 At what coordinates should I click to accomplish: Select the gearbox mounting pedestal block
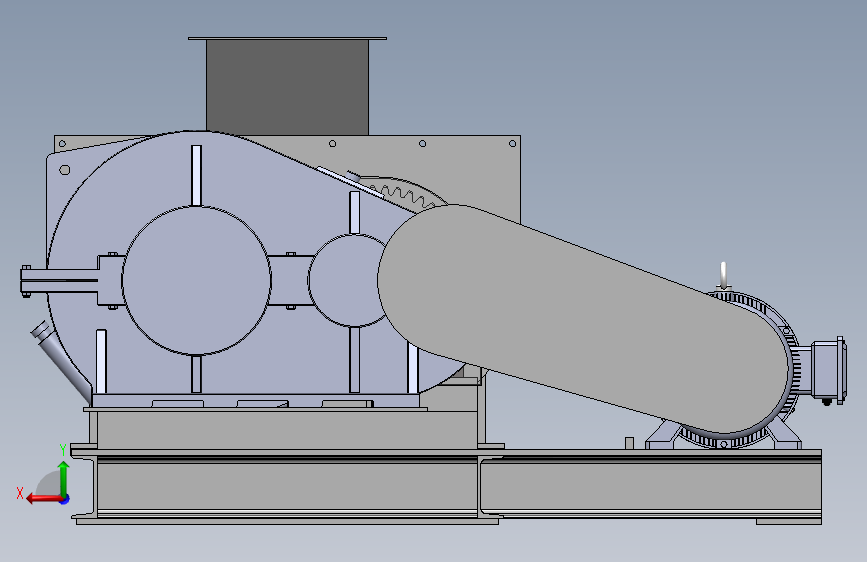(286, 429)
